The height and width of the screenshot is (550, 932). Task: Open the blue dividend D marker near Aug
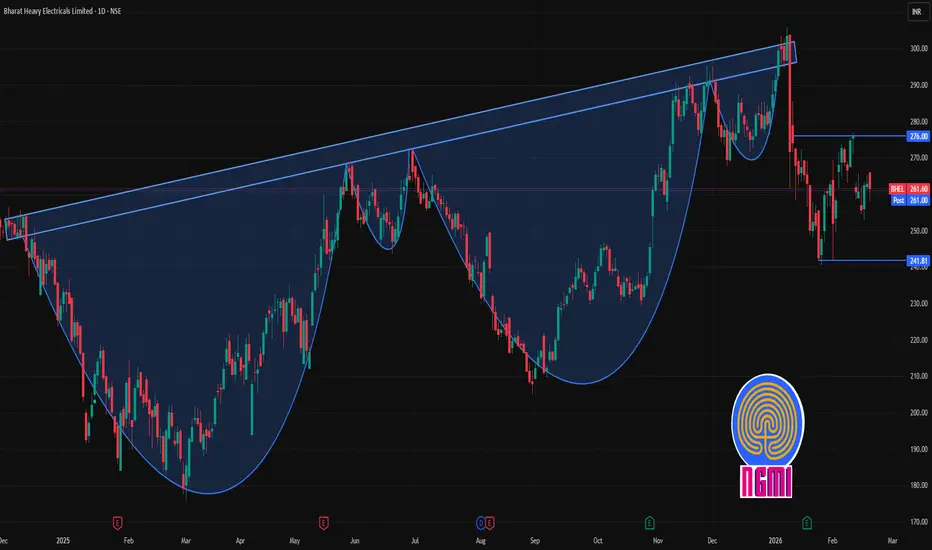click(x=481, y=523)
